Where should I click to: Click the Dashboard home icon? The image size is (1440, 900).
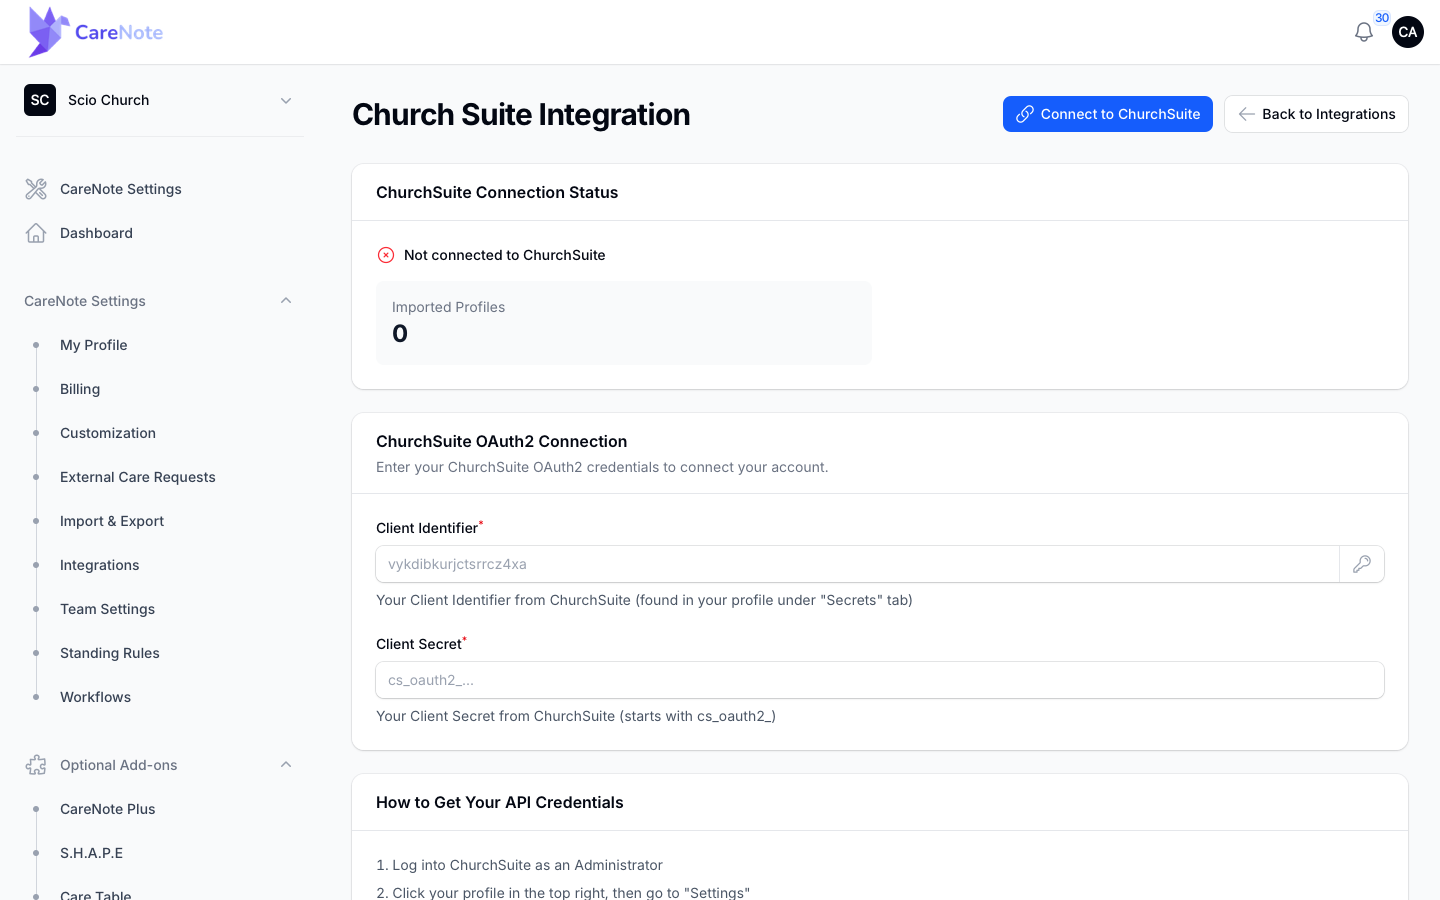pyautogui.click(x=36, y=233)
